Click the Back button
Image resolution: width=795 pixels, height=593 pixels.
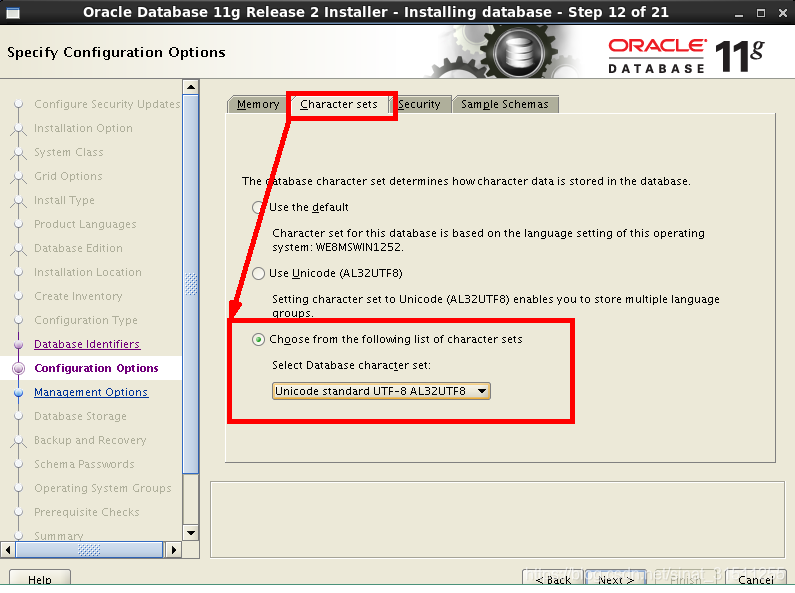click(553, 579)
